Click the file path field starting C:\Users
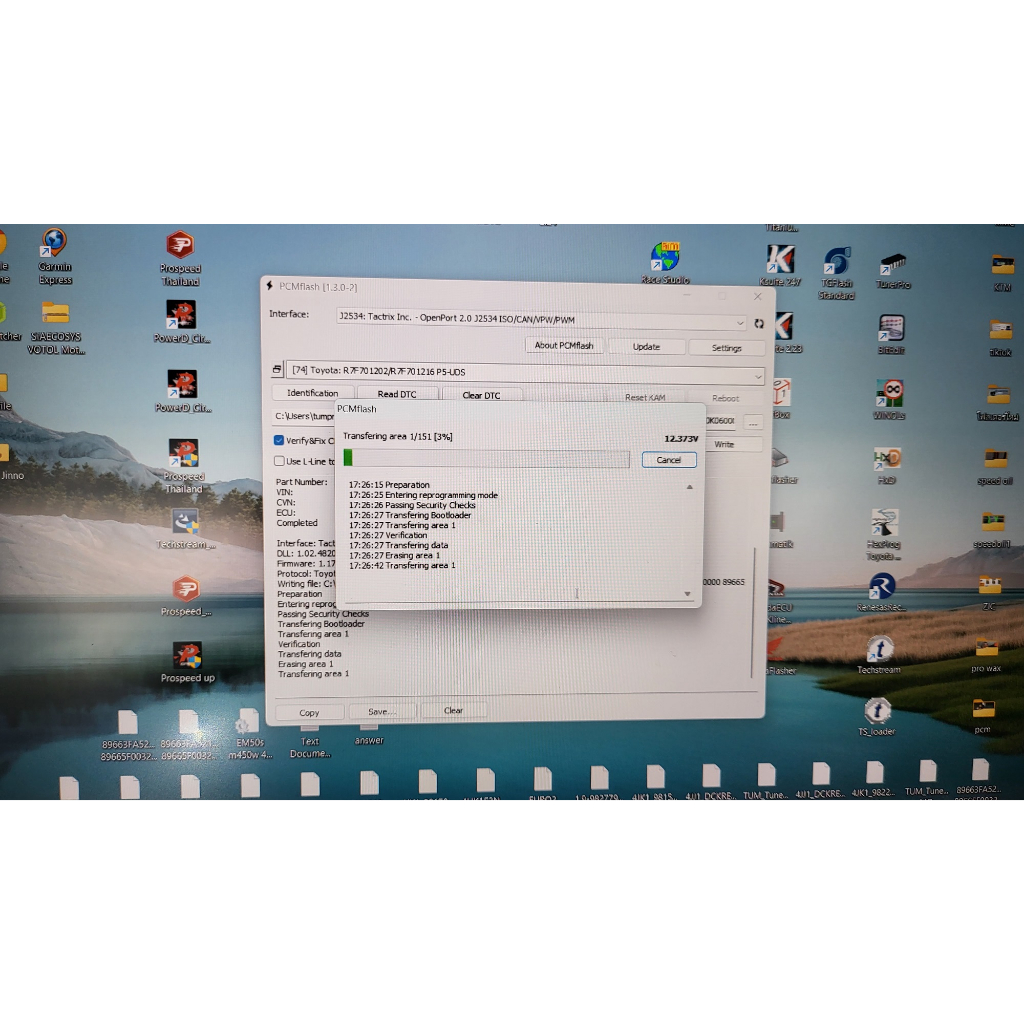Screen dimensions: 1024x1024 303,417
